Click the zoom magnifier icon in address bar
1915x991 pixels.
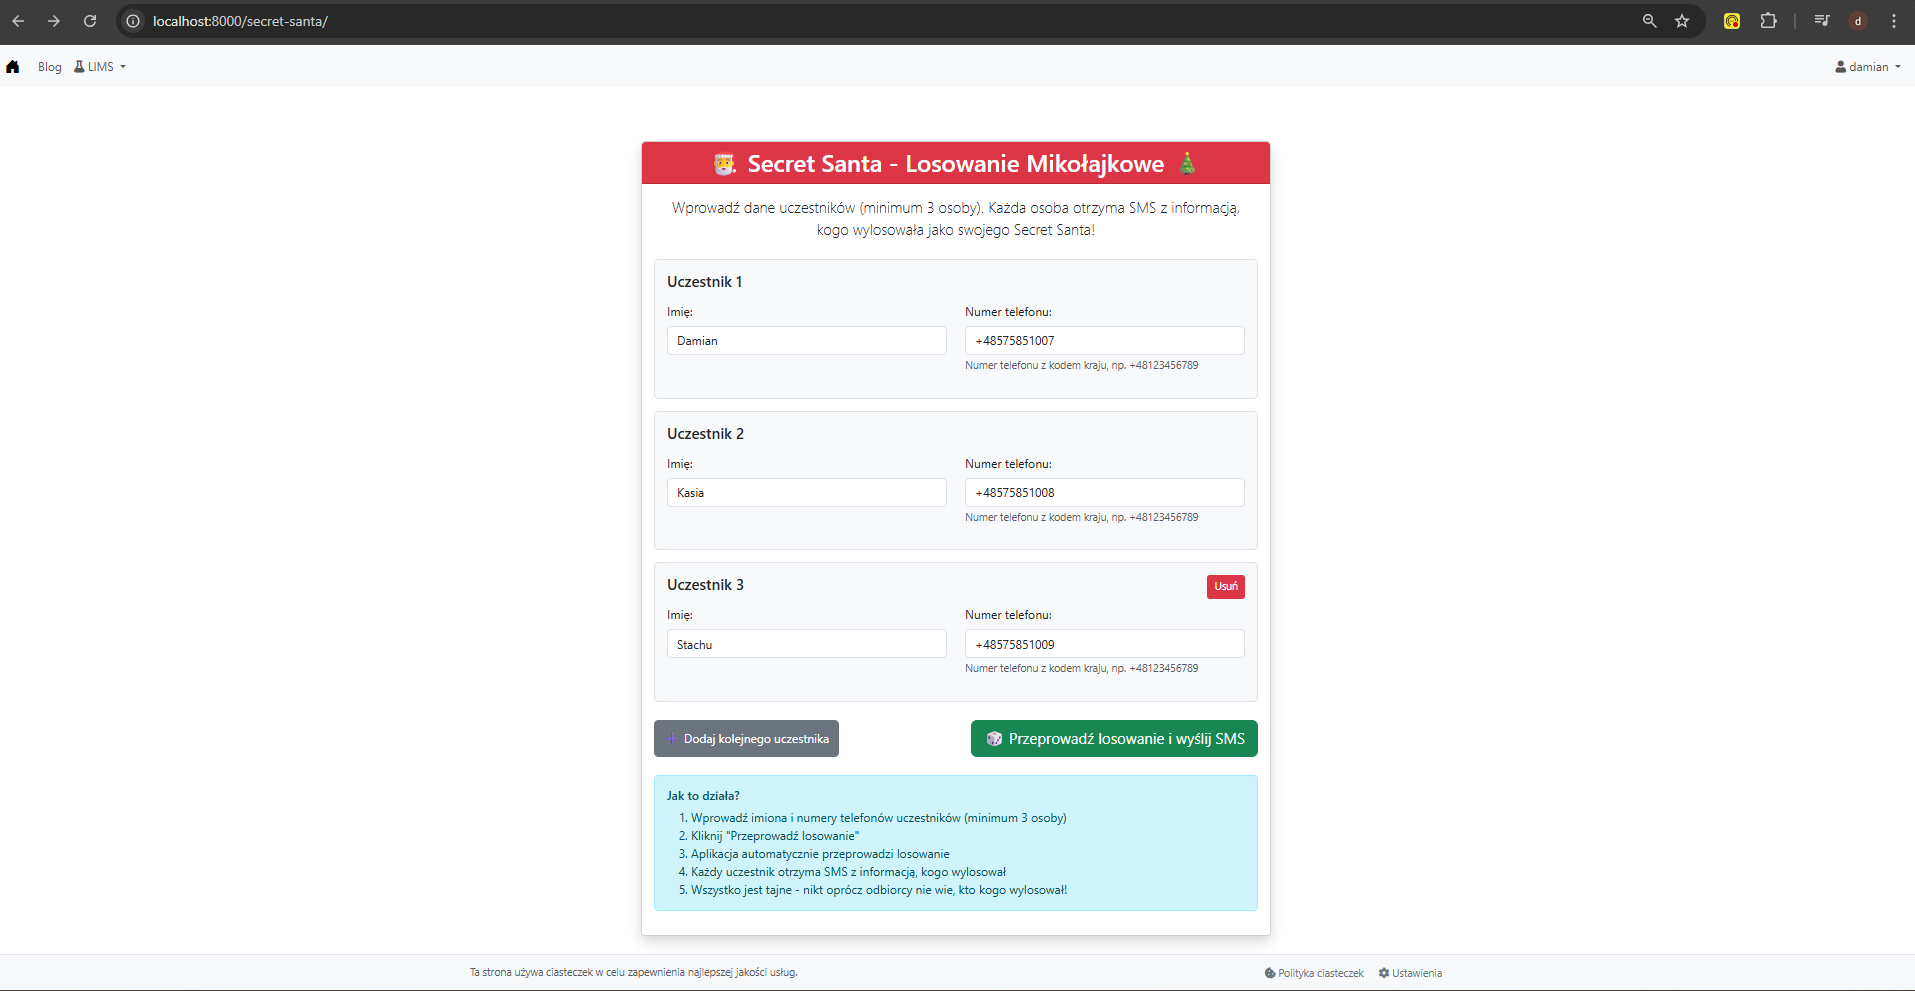click(x=1649, y=21)
